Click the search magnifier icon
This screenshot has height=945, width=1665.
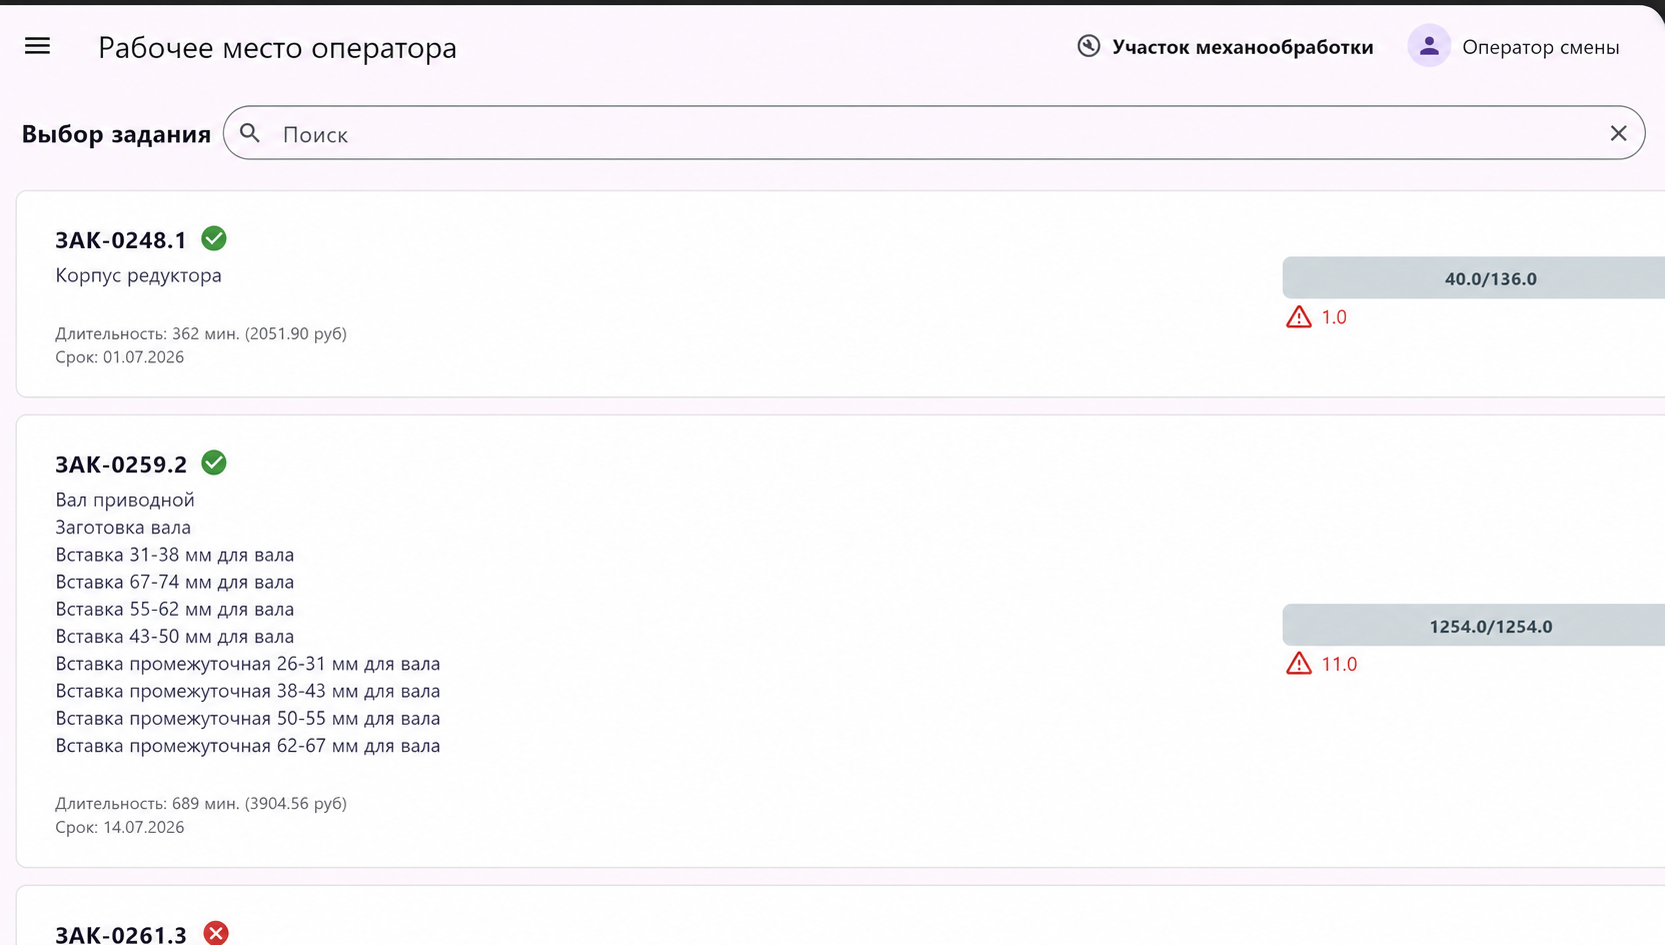[x=250, y=133]
